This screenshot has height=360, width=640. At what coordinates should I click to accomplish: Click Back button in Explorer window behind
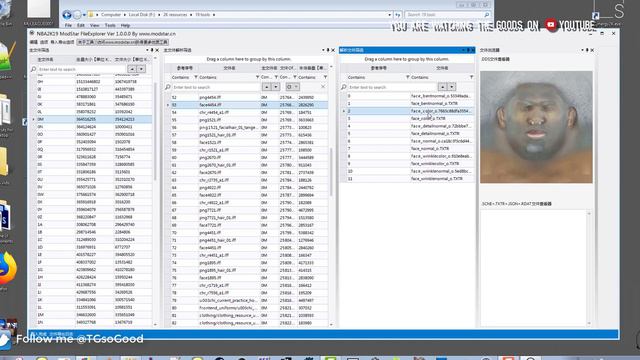click(67, 15)
